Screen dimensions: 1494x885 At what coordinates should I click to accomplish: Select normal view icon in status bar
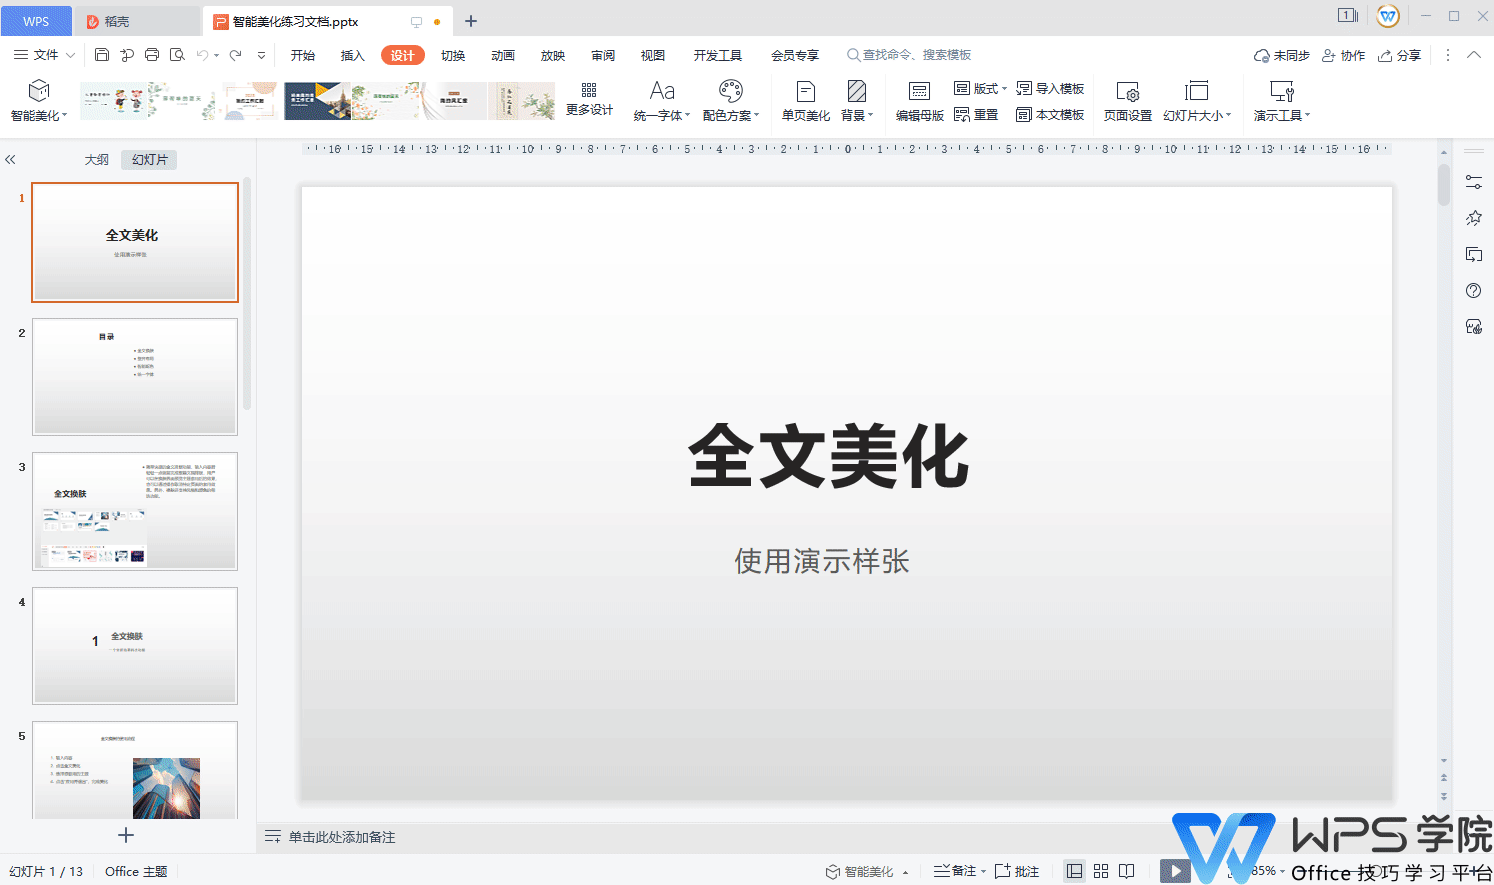pos(1074,871)
